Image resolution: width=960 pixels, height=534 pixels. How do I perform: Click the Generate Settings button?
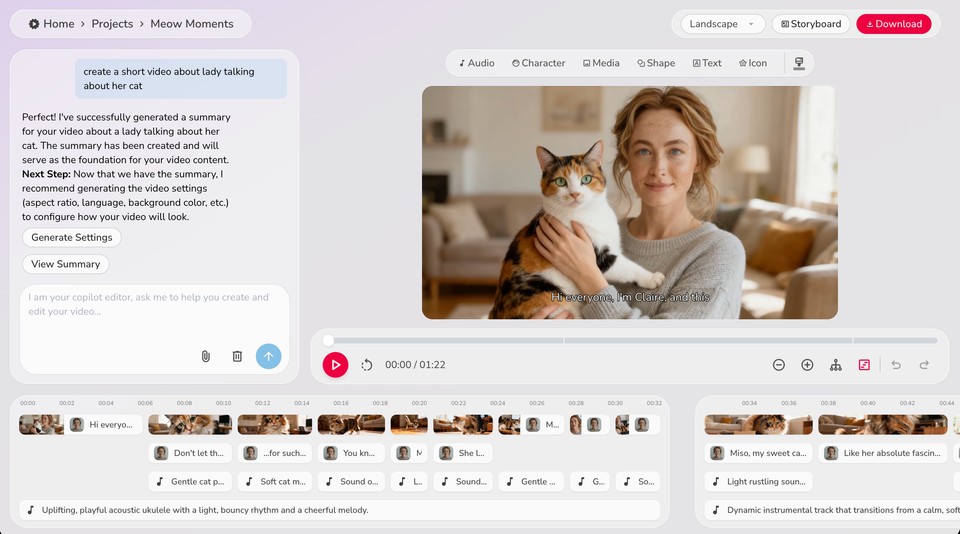click(x=72, y=238)
